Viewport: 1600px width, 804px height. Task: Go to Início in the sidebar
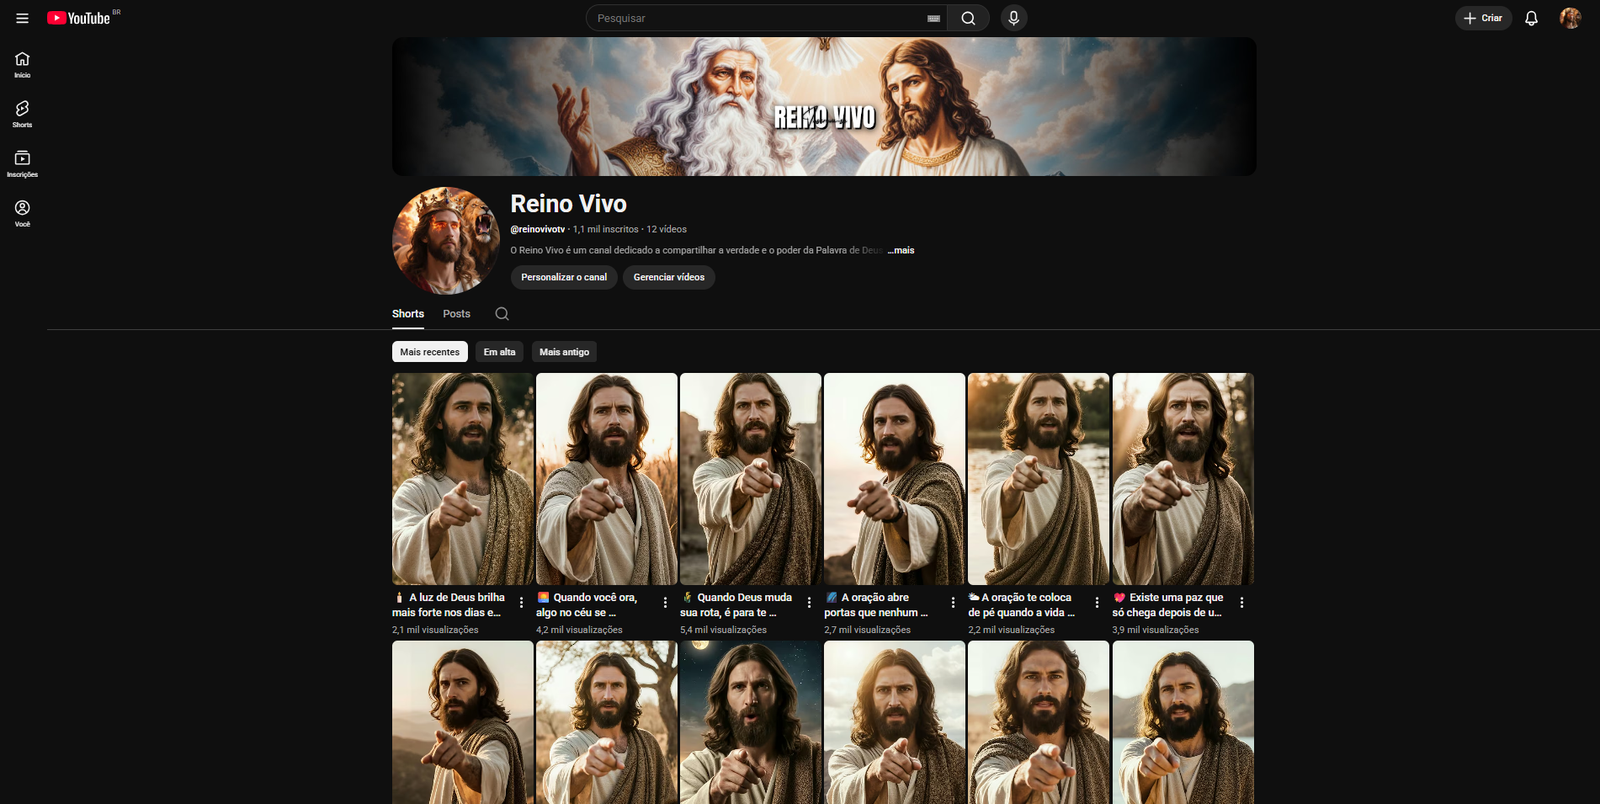[x=22, y=64]
